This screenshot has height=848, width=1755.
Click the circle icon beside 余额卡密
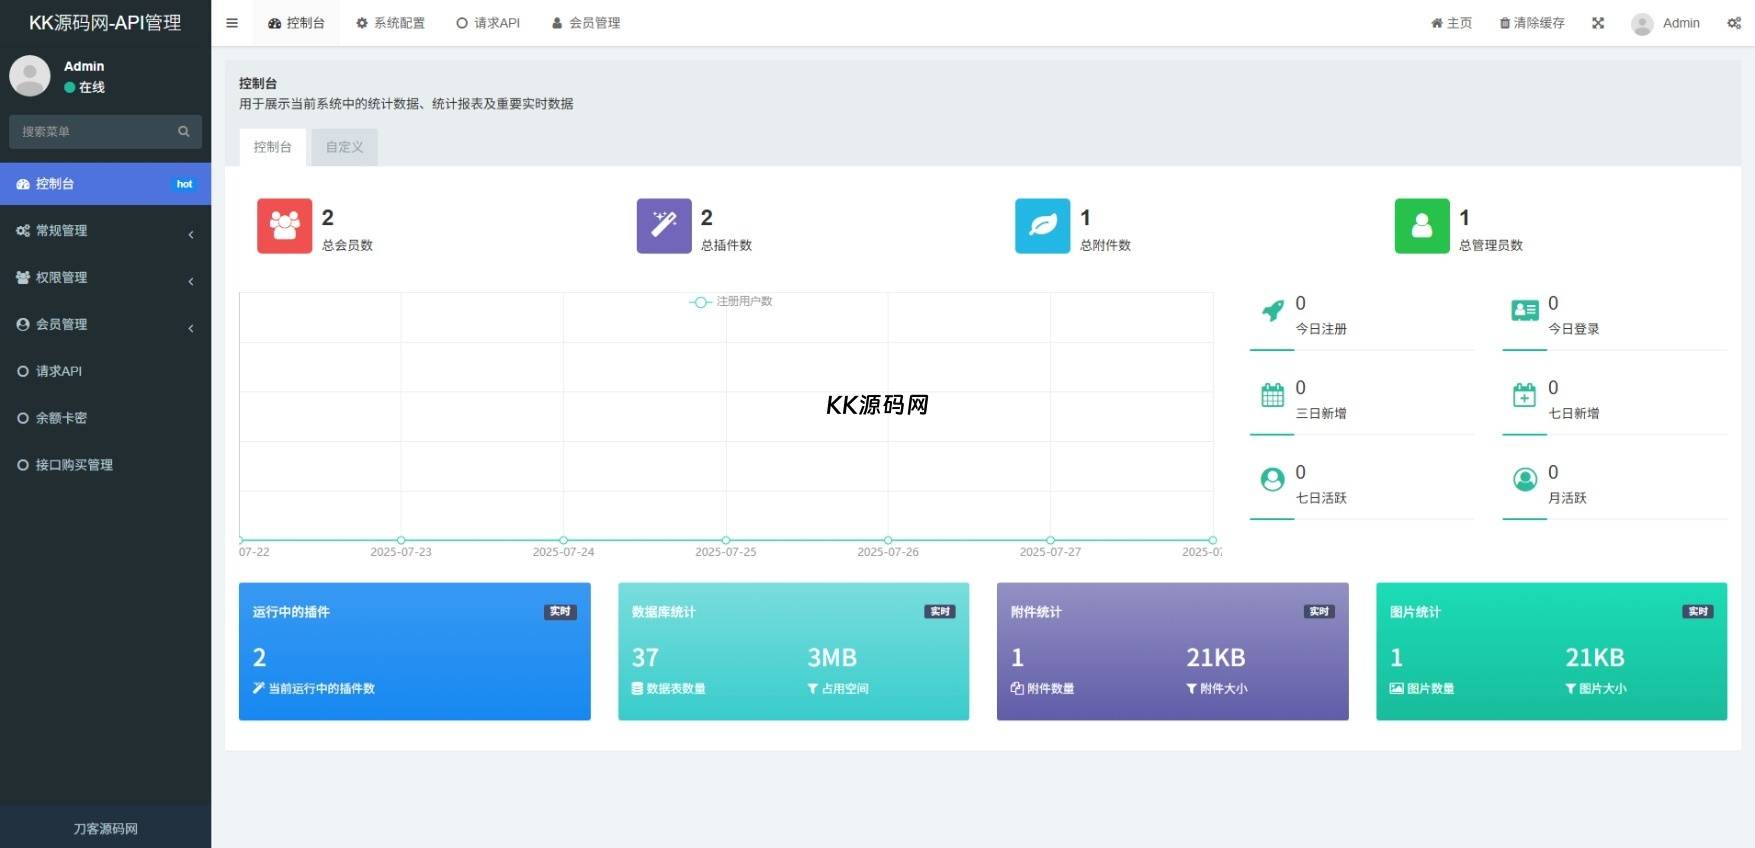pyautogui.click(x=23, y=418)
